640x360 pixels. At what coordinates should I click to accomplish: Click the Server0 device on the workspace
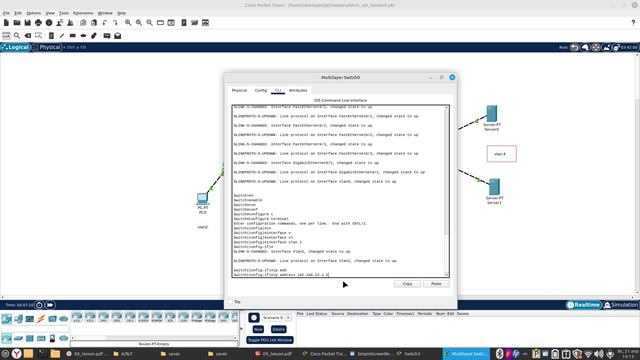(491, 113)
